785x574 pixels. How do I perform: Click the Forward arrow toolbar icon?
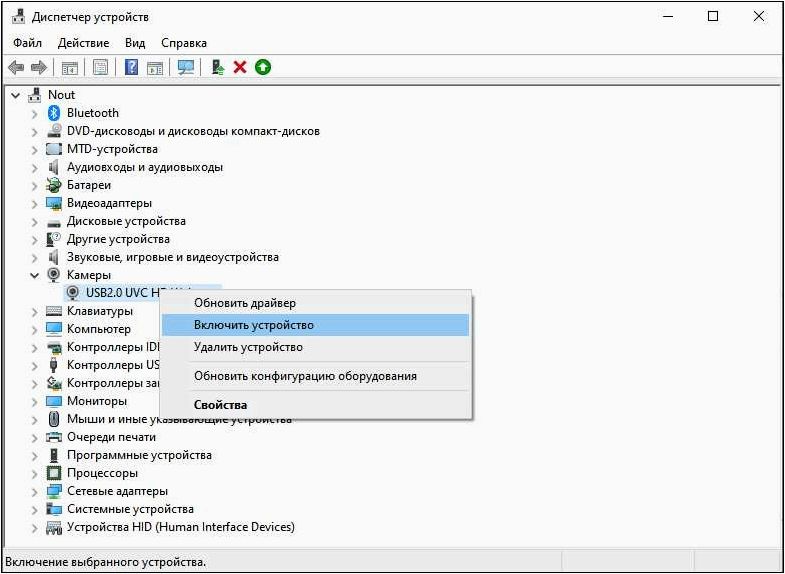(39, 67)
